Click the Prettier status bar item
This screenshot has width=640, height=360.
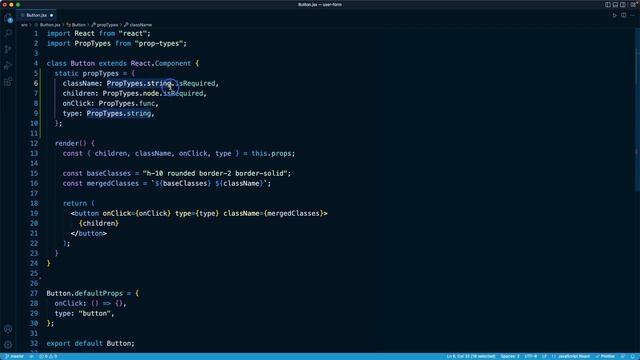[x=605, y=356]
